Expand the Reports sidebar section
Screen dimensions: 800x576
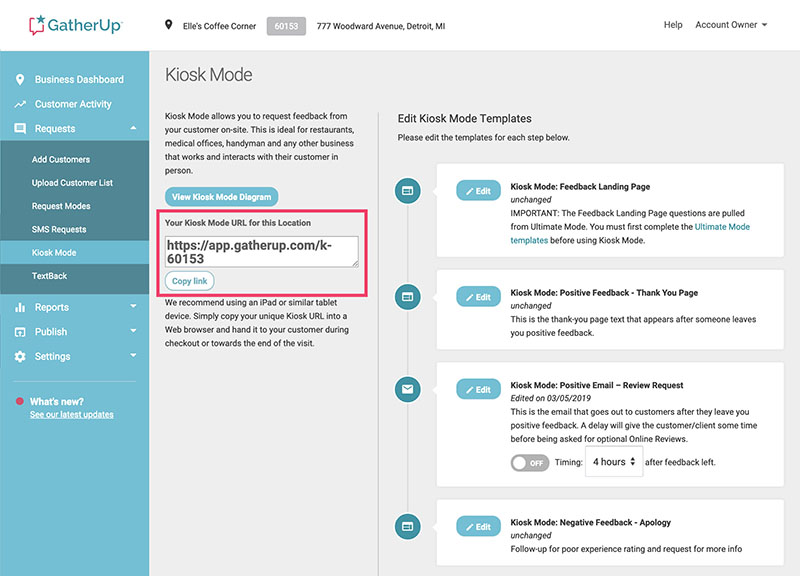[x=133, y=306]
